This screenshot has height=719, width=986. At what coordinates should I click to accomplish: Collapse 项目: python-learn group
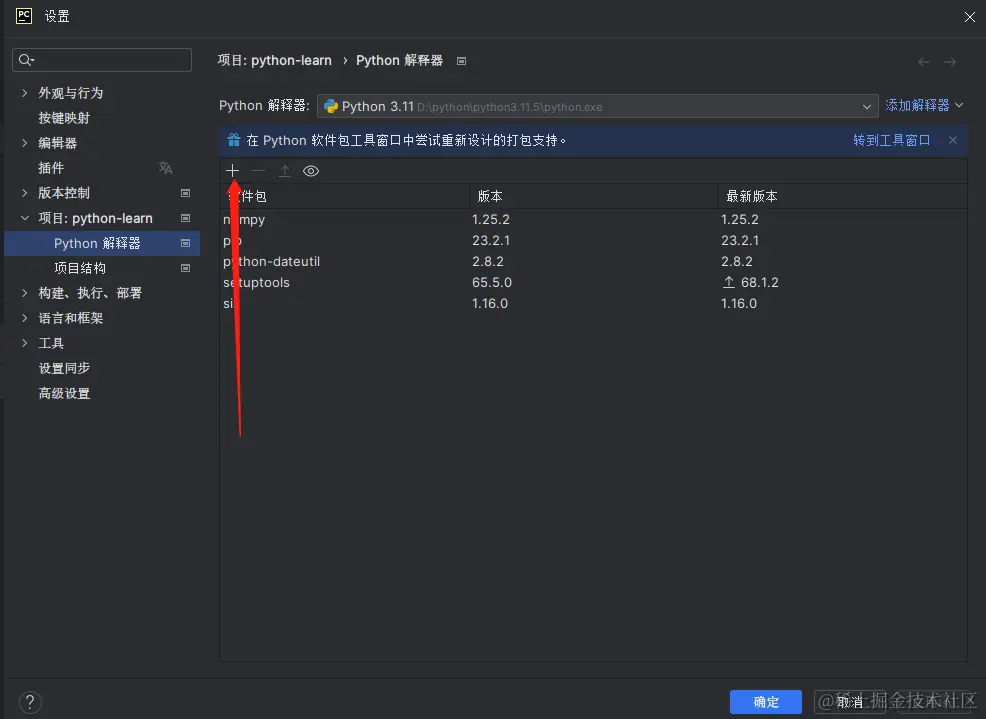25,218
